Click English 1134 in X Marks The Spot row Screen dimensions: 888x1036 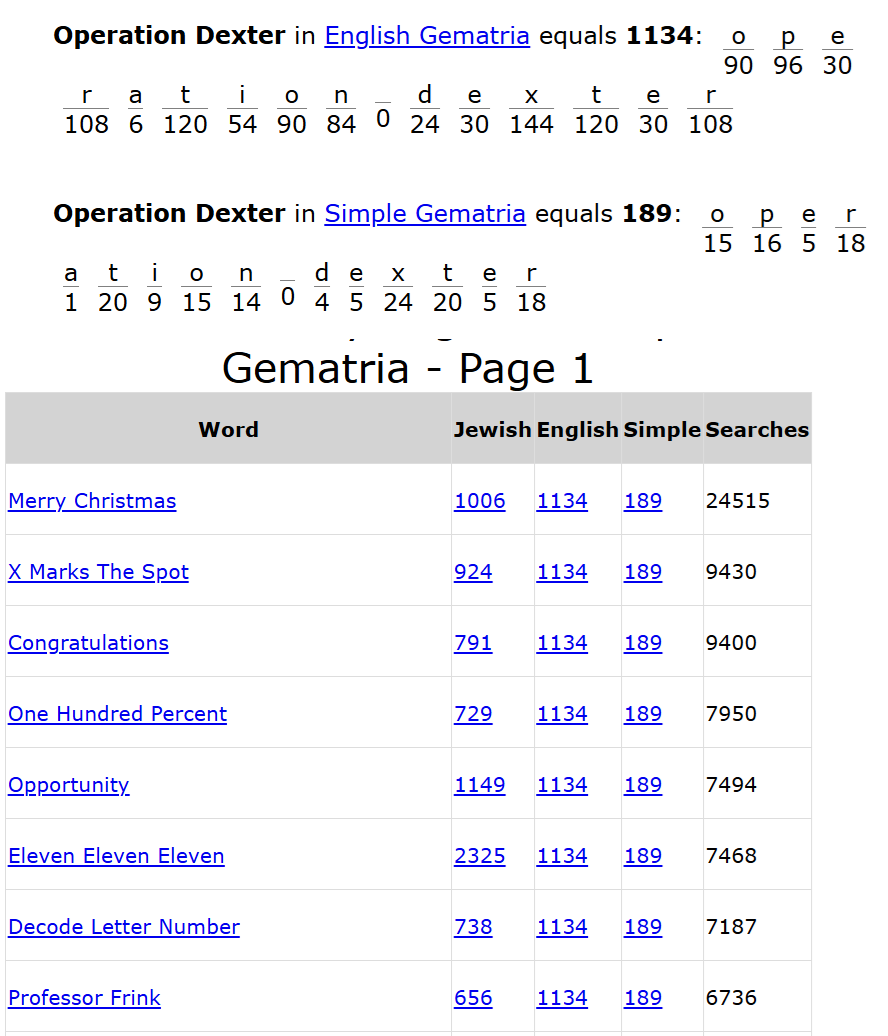pos(562,572)
